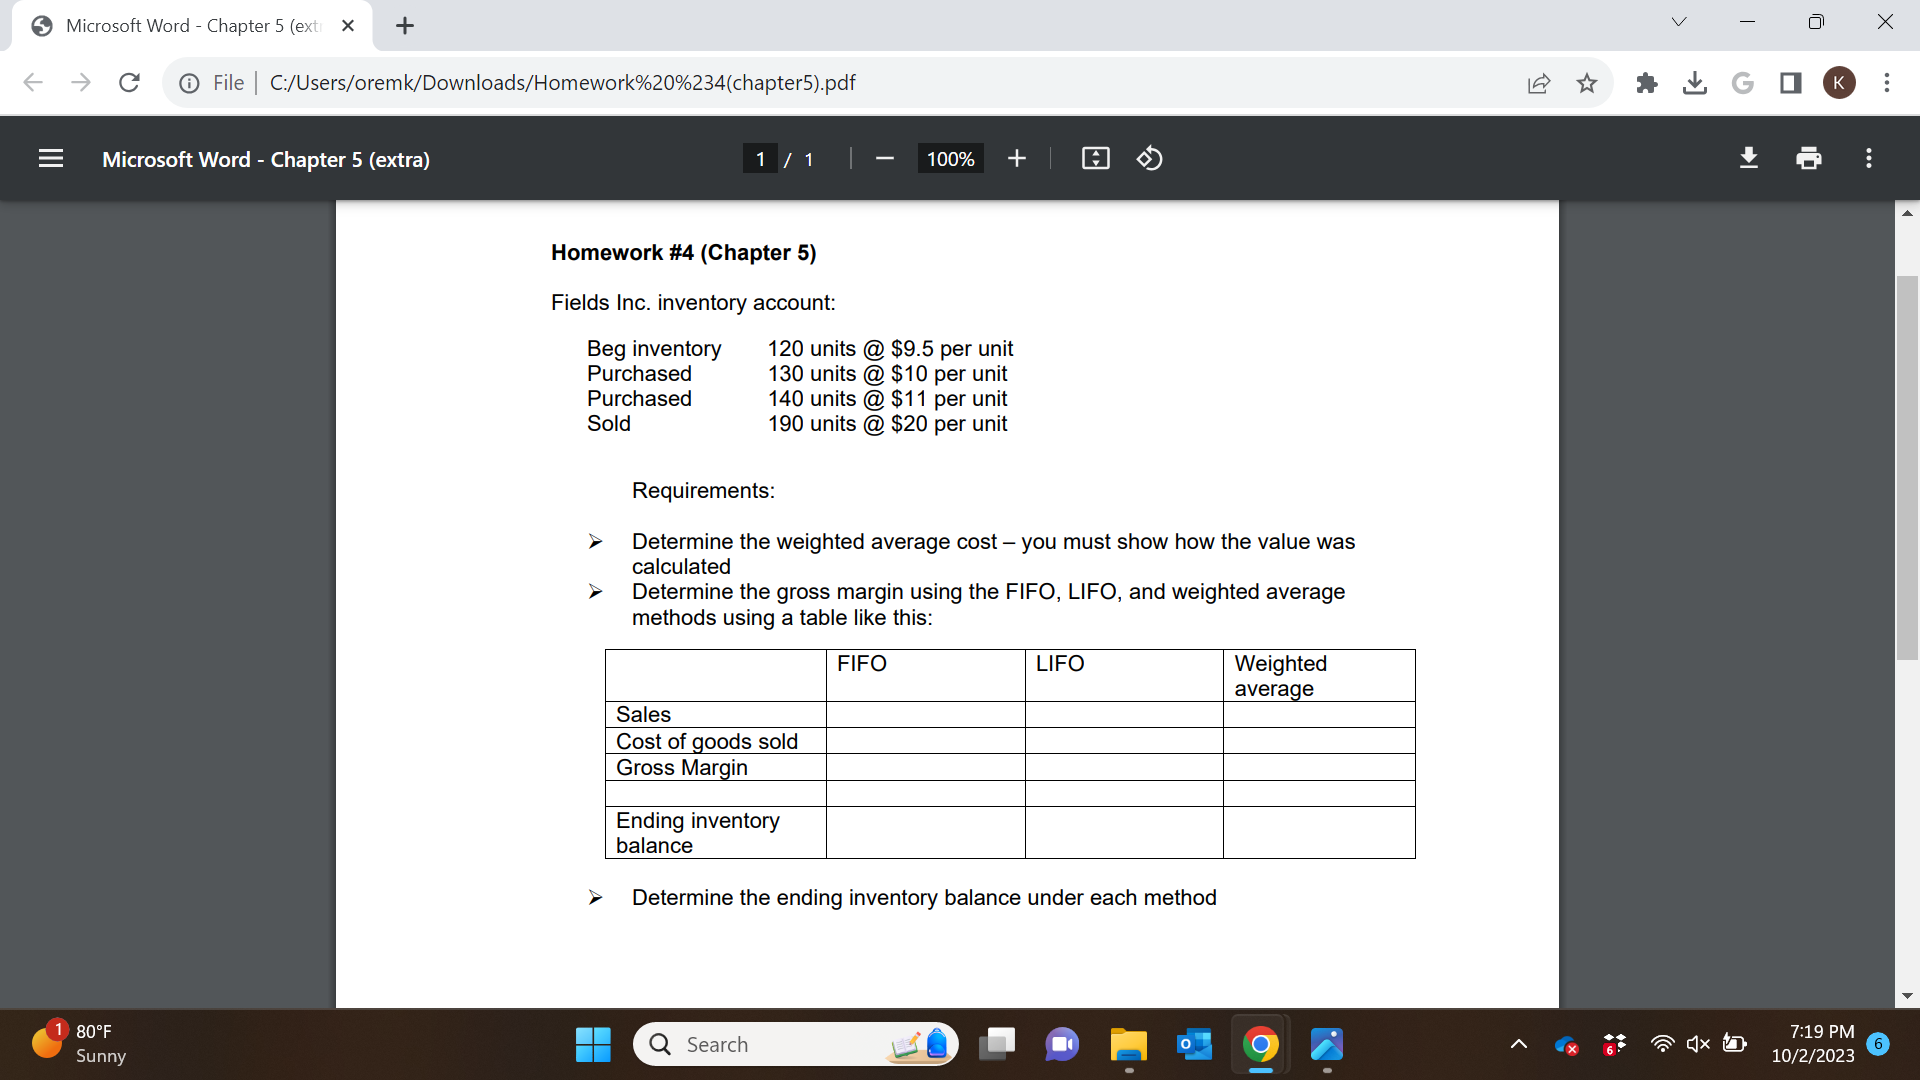Launch Outlook from the taskbar
The height and width of the screenshot is (1080, 1920).
click(1193, 1044)
